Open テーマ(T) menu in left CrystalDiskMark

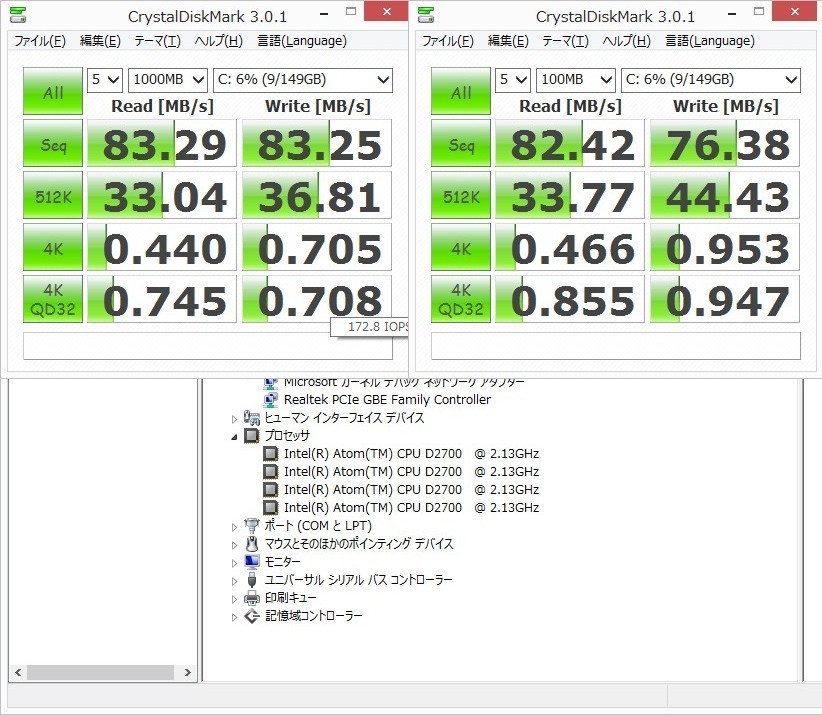[157, 41]
